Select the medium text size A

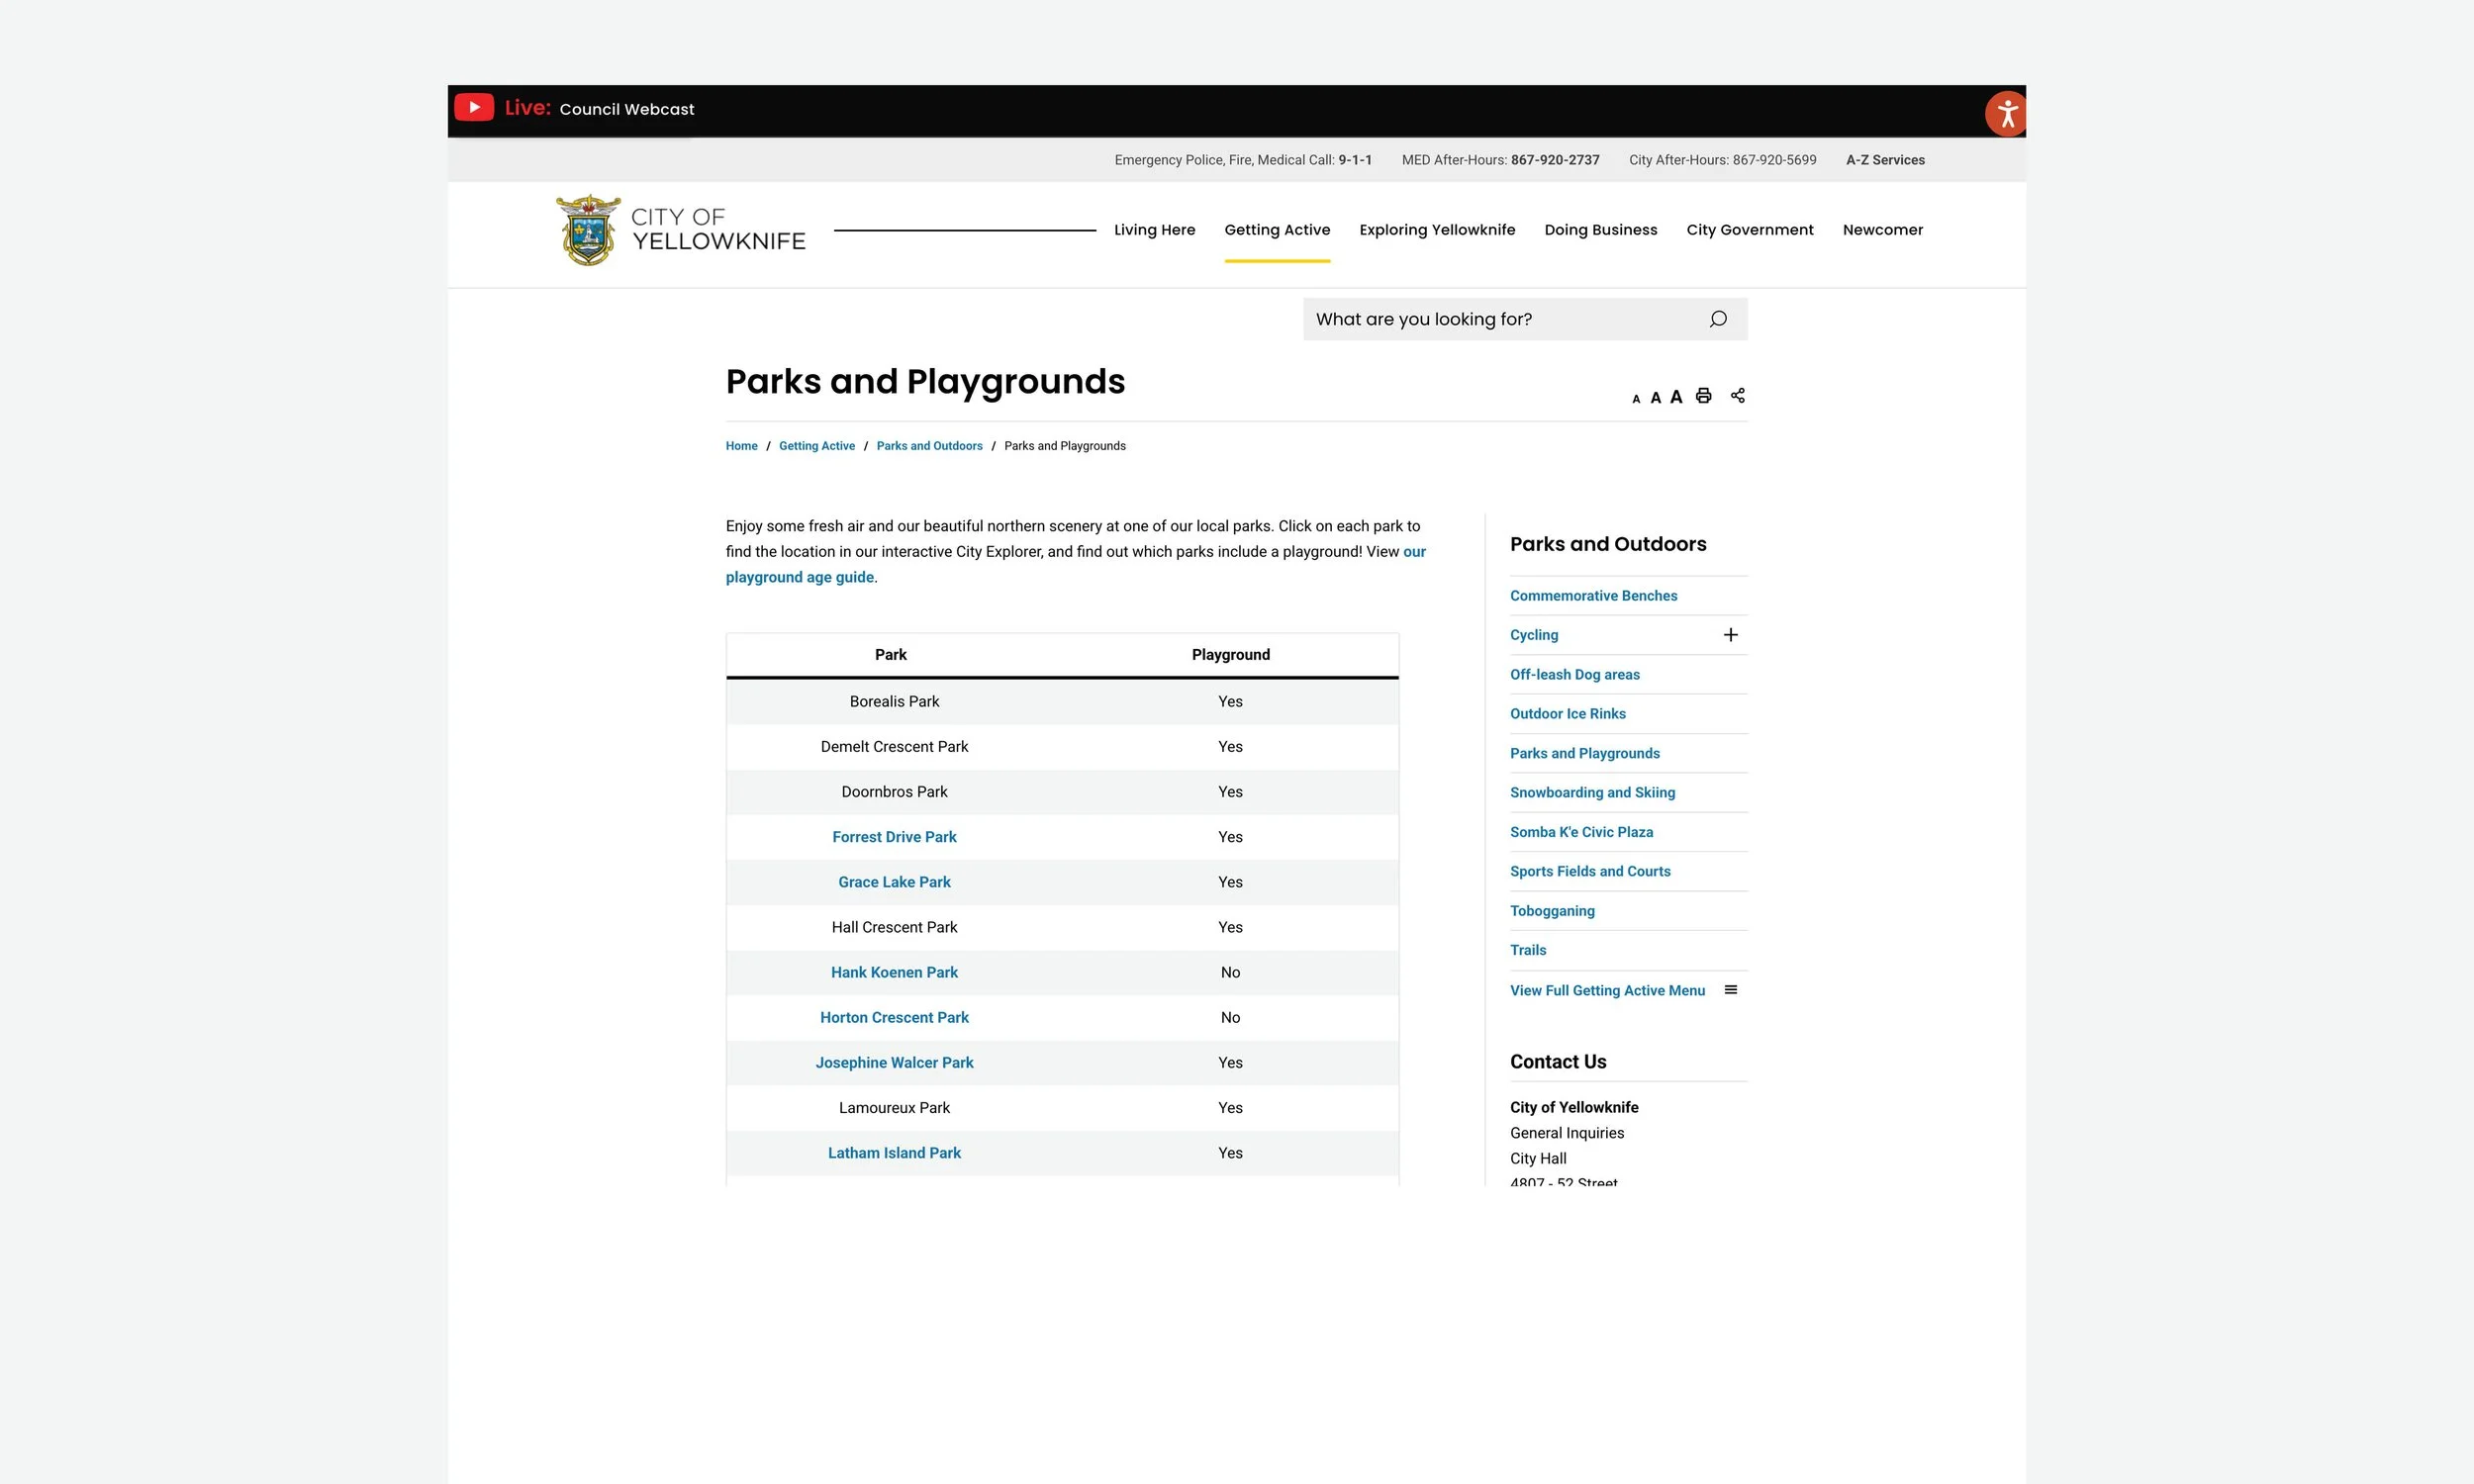(x=1655, y=398)
